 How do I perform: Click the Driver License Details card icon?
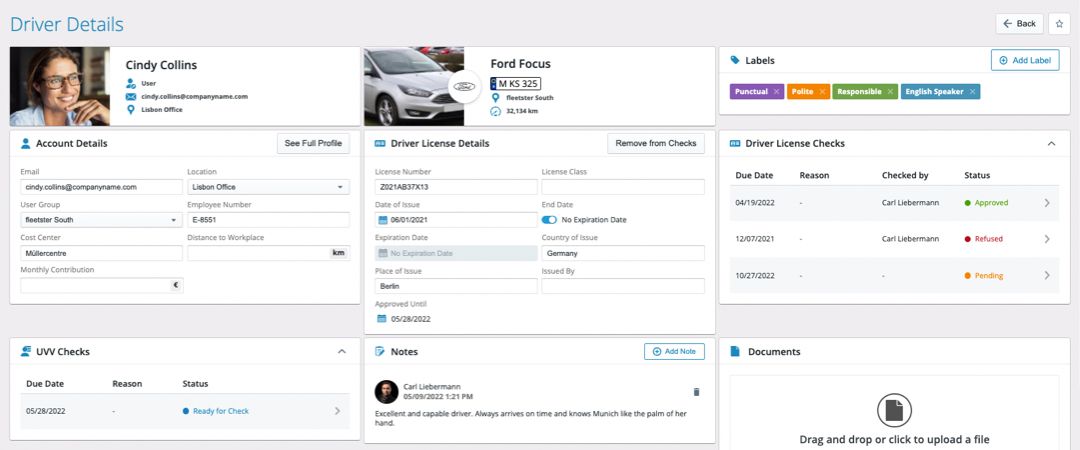pos(380,143)
